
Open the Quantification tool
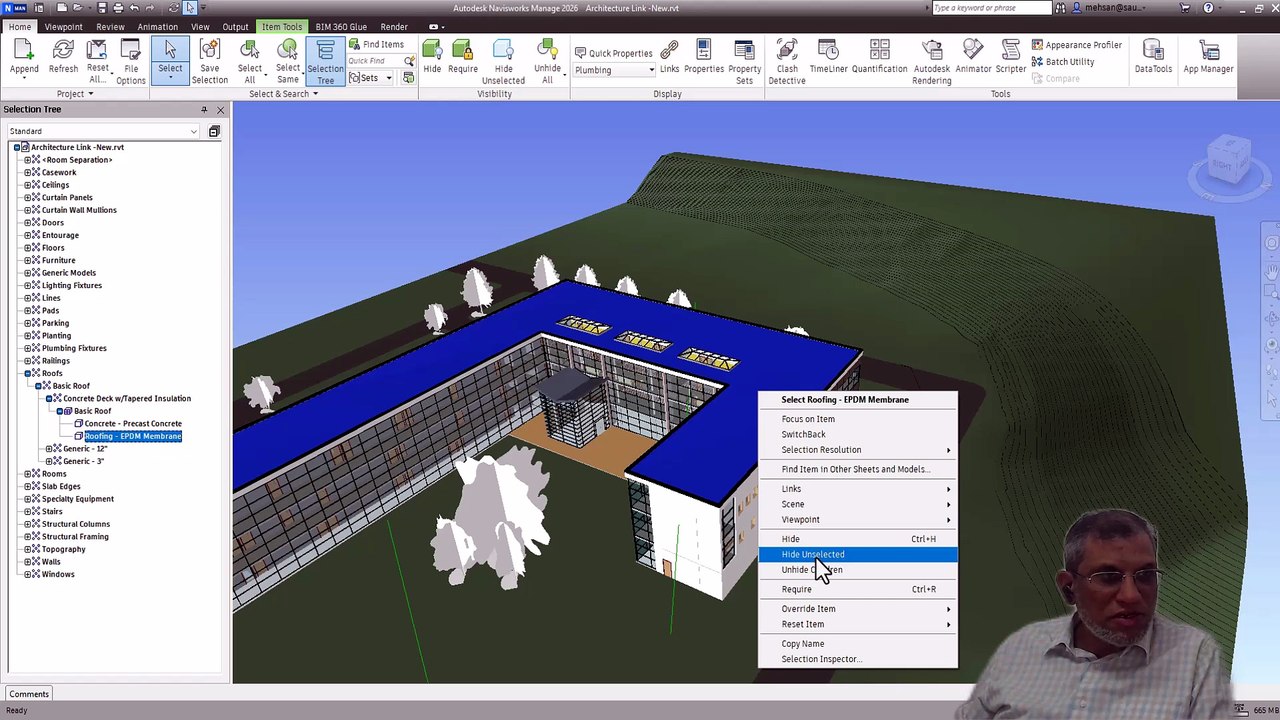tap(879, 57)
